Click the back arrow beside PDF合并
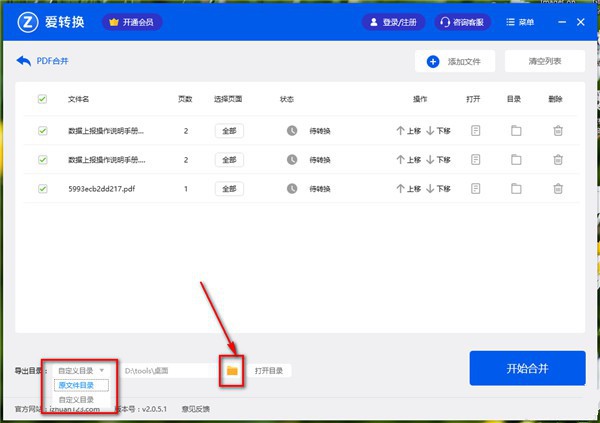This screenshot has width=600, height=423. pyautogui.click(x=24, y=61)
